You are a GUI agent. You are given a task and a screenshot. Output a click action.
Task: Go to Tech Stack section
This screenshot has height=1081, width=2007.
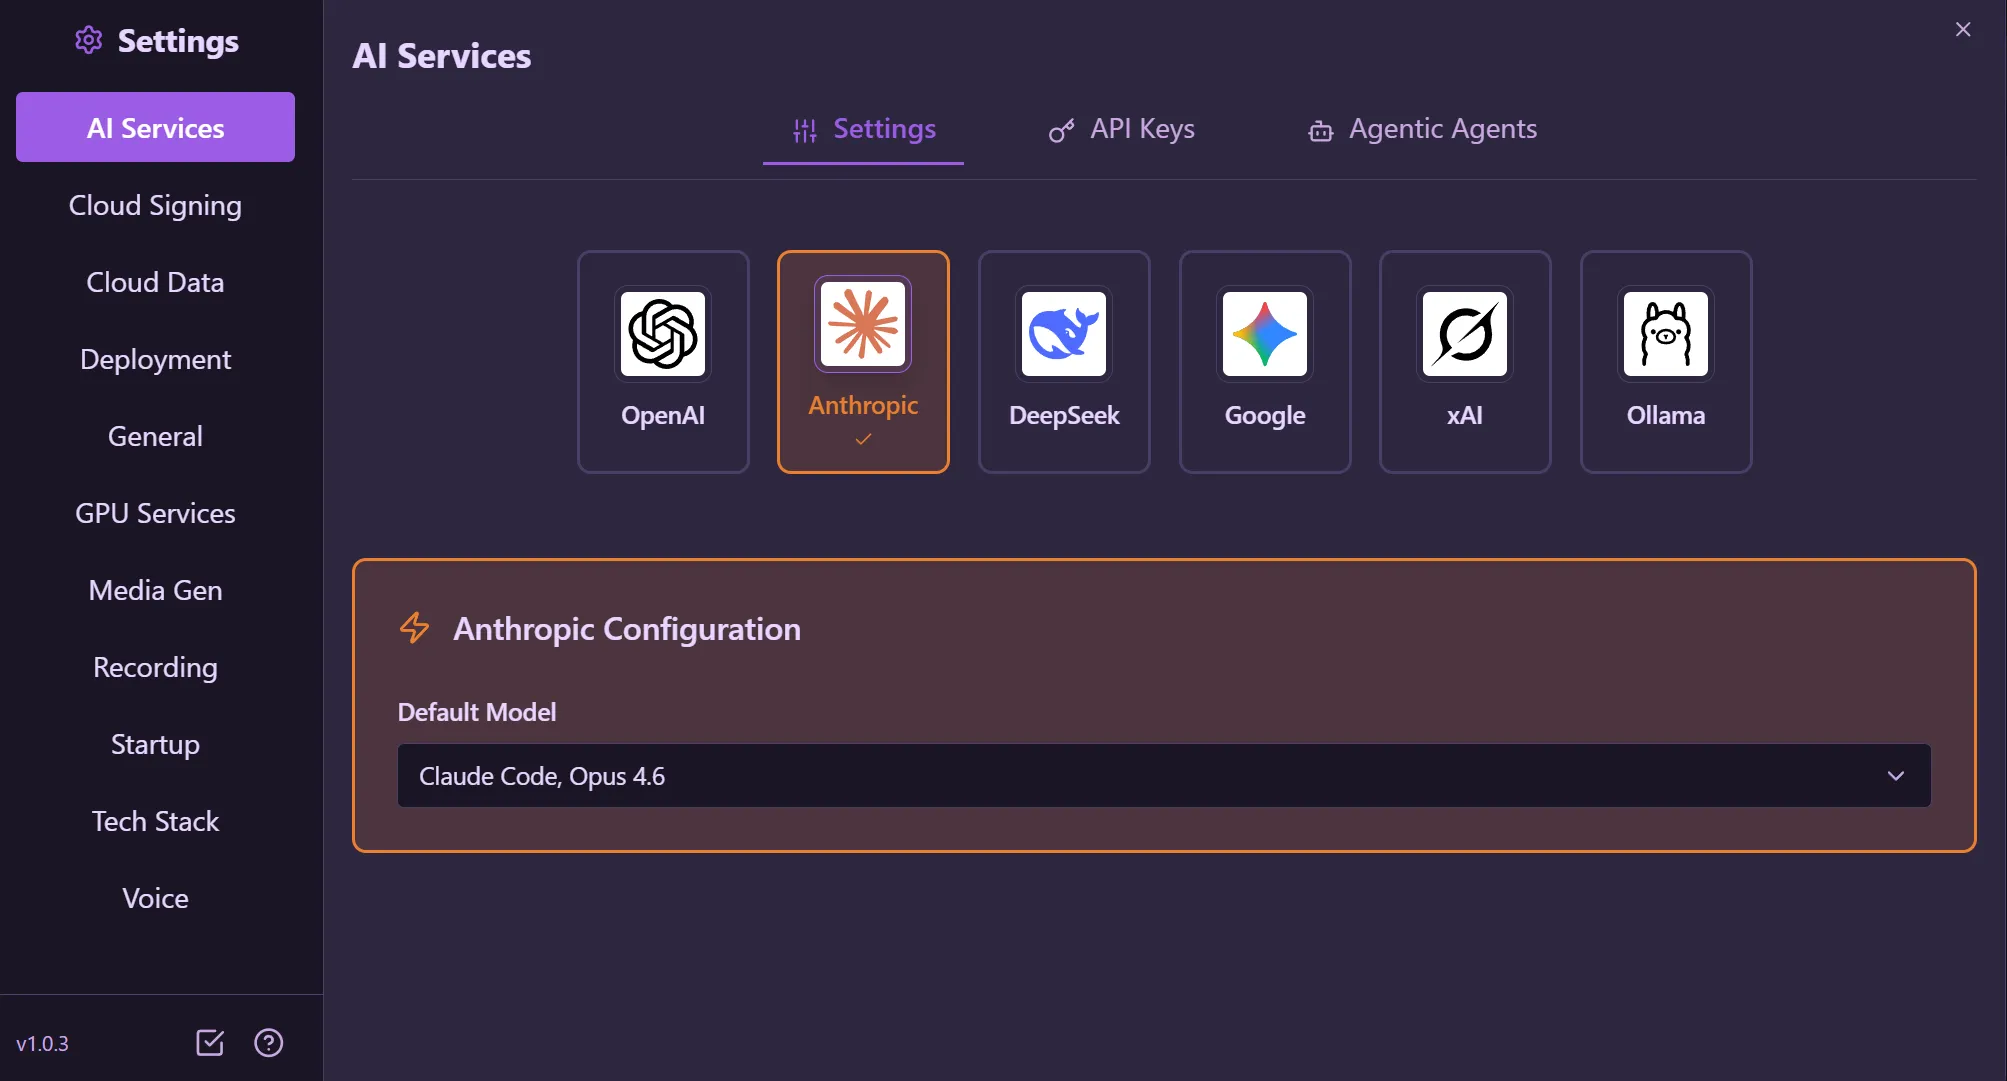click(155, 821)
